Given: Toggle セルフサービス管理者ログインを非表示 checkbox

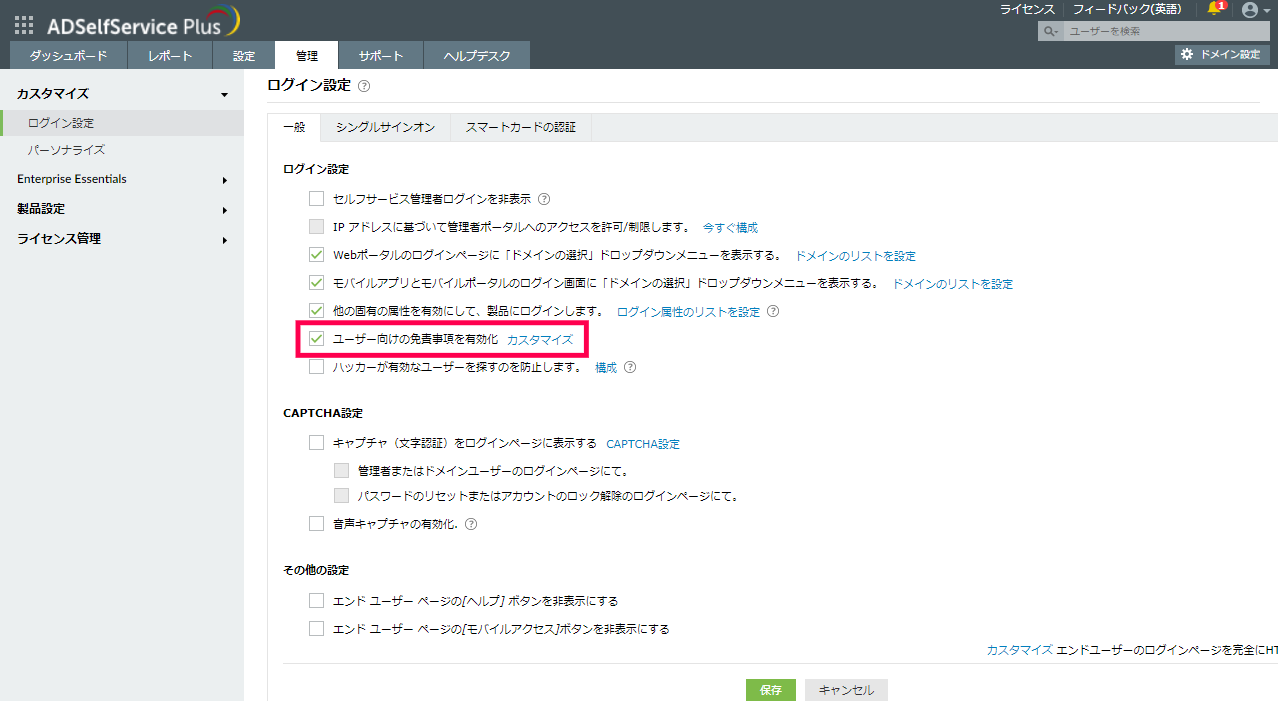Looking at the screenshot, I should pyautogui.click(x=316, y=199).
